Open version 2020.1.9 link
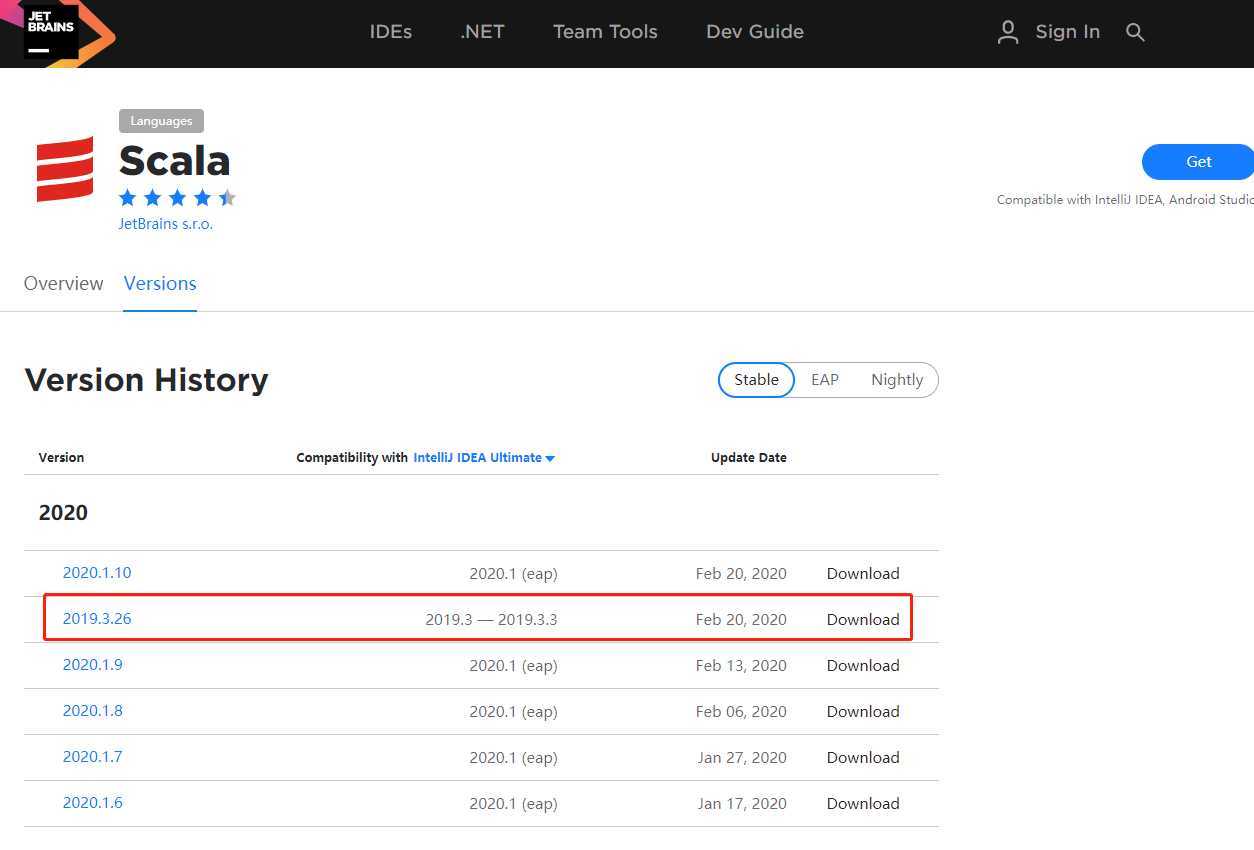 pyautogui.click(x=93, y=665)
